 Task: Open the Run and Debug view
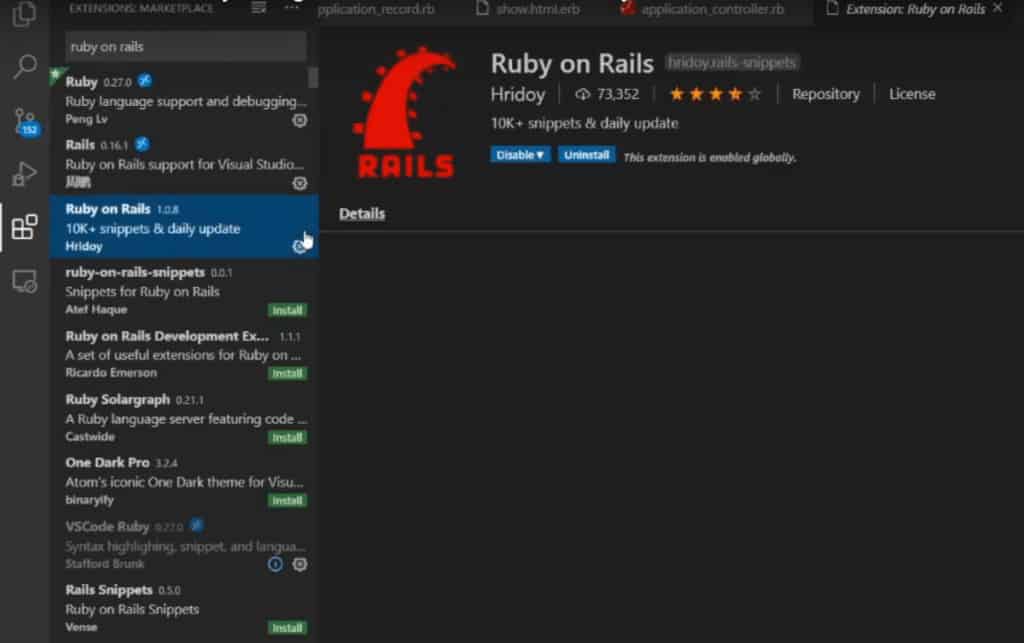coord(24,174)
